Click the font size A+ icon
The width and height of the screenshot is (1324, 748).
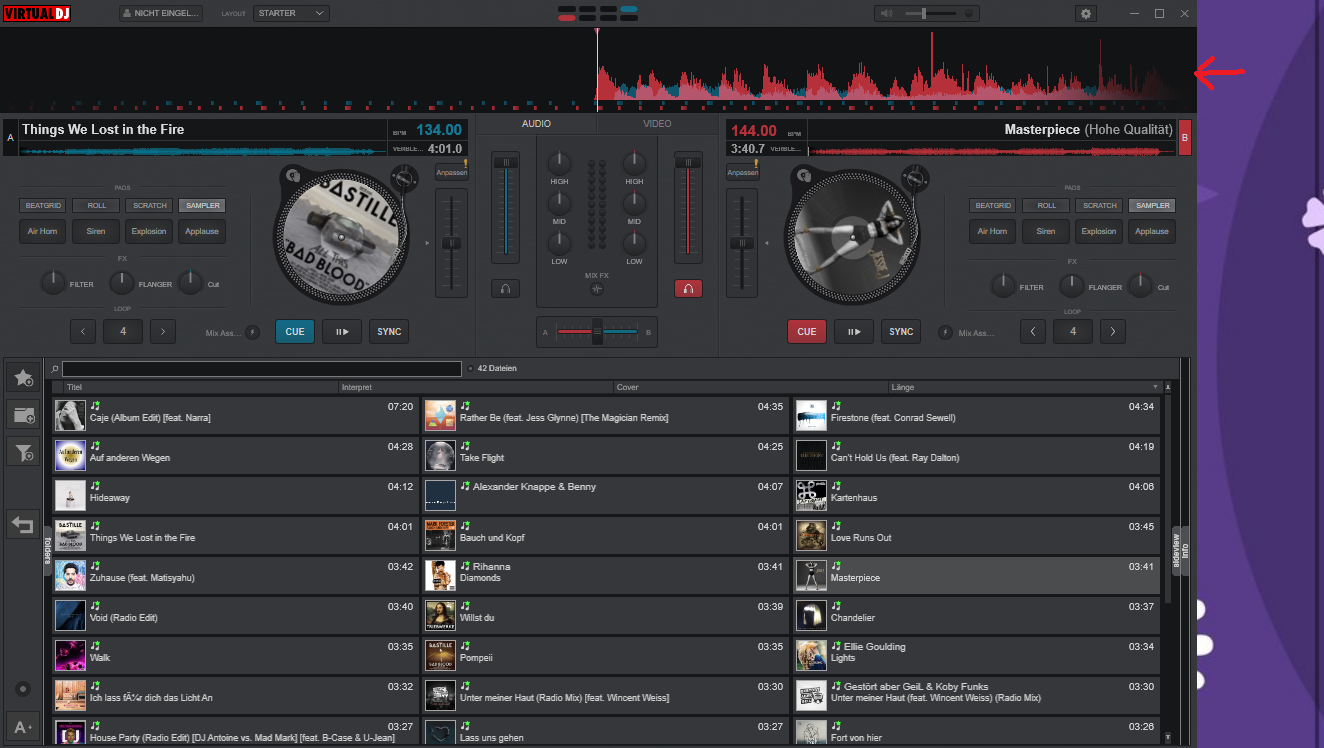tap(24, 726)
